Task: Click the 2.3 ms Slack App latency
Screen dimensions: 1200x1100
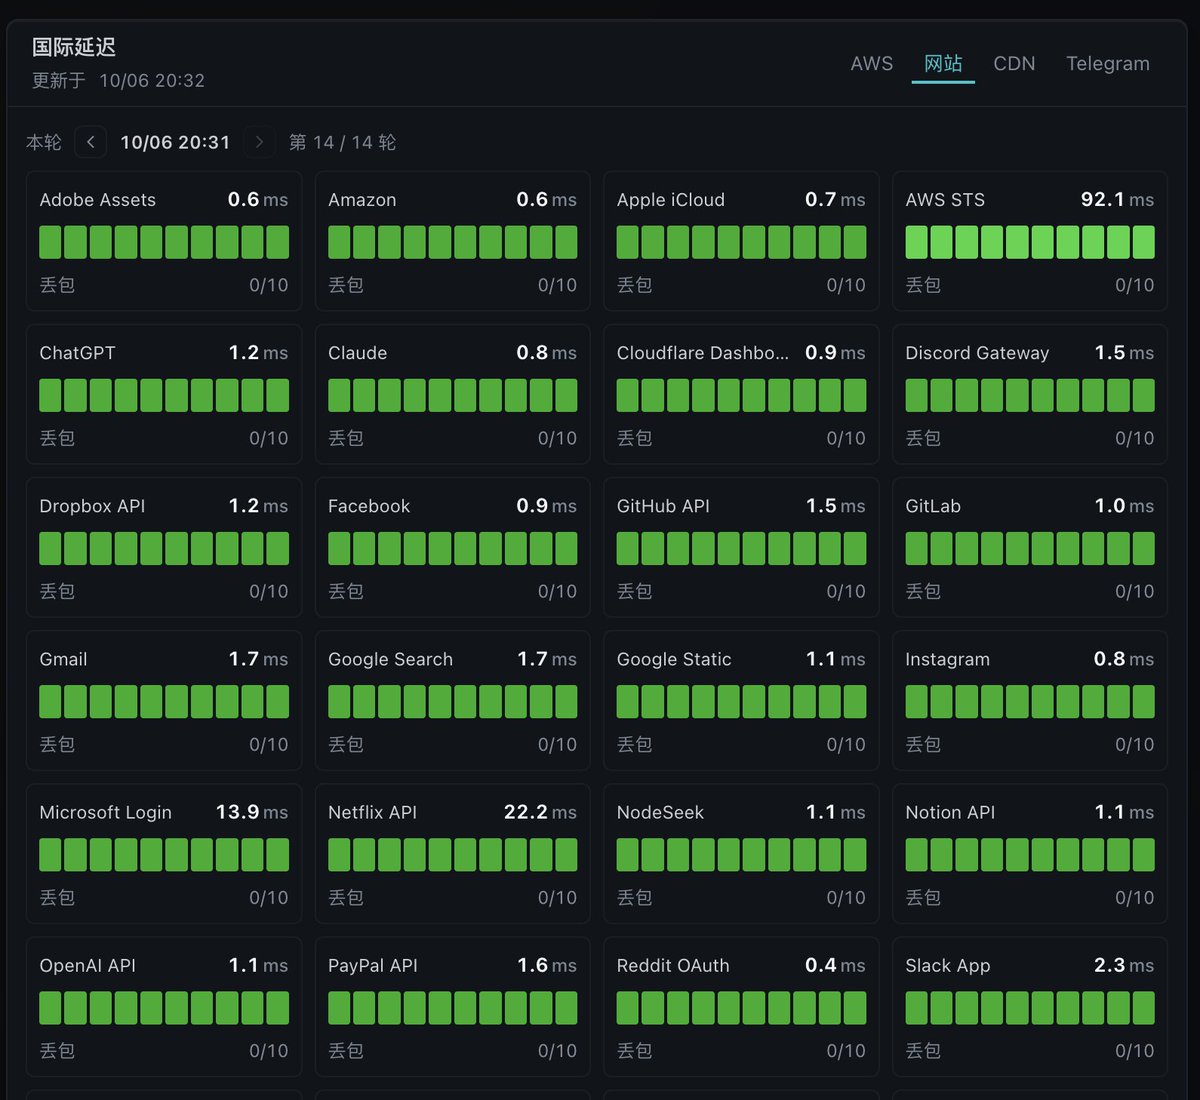Action: (1124, 965)
